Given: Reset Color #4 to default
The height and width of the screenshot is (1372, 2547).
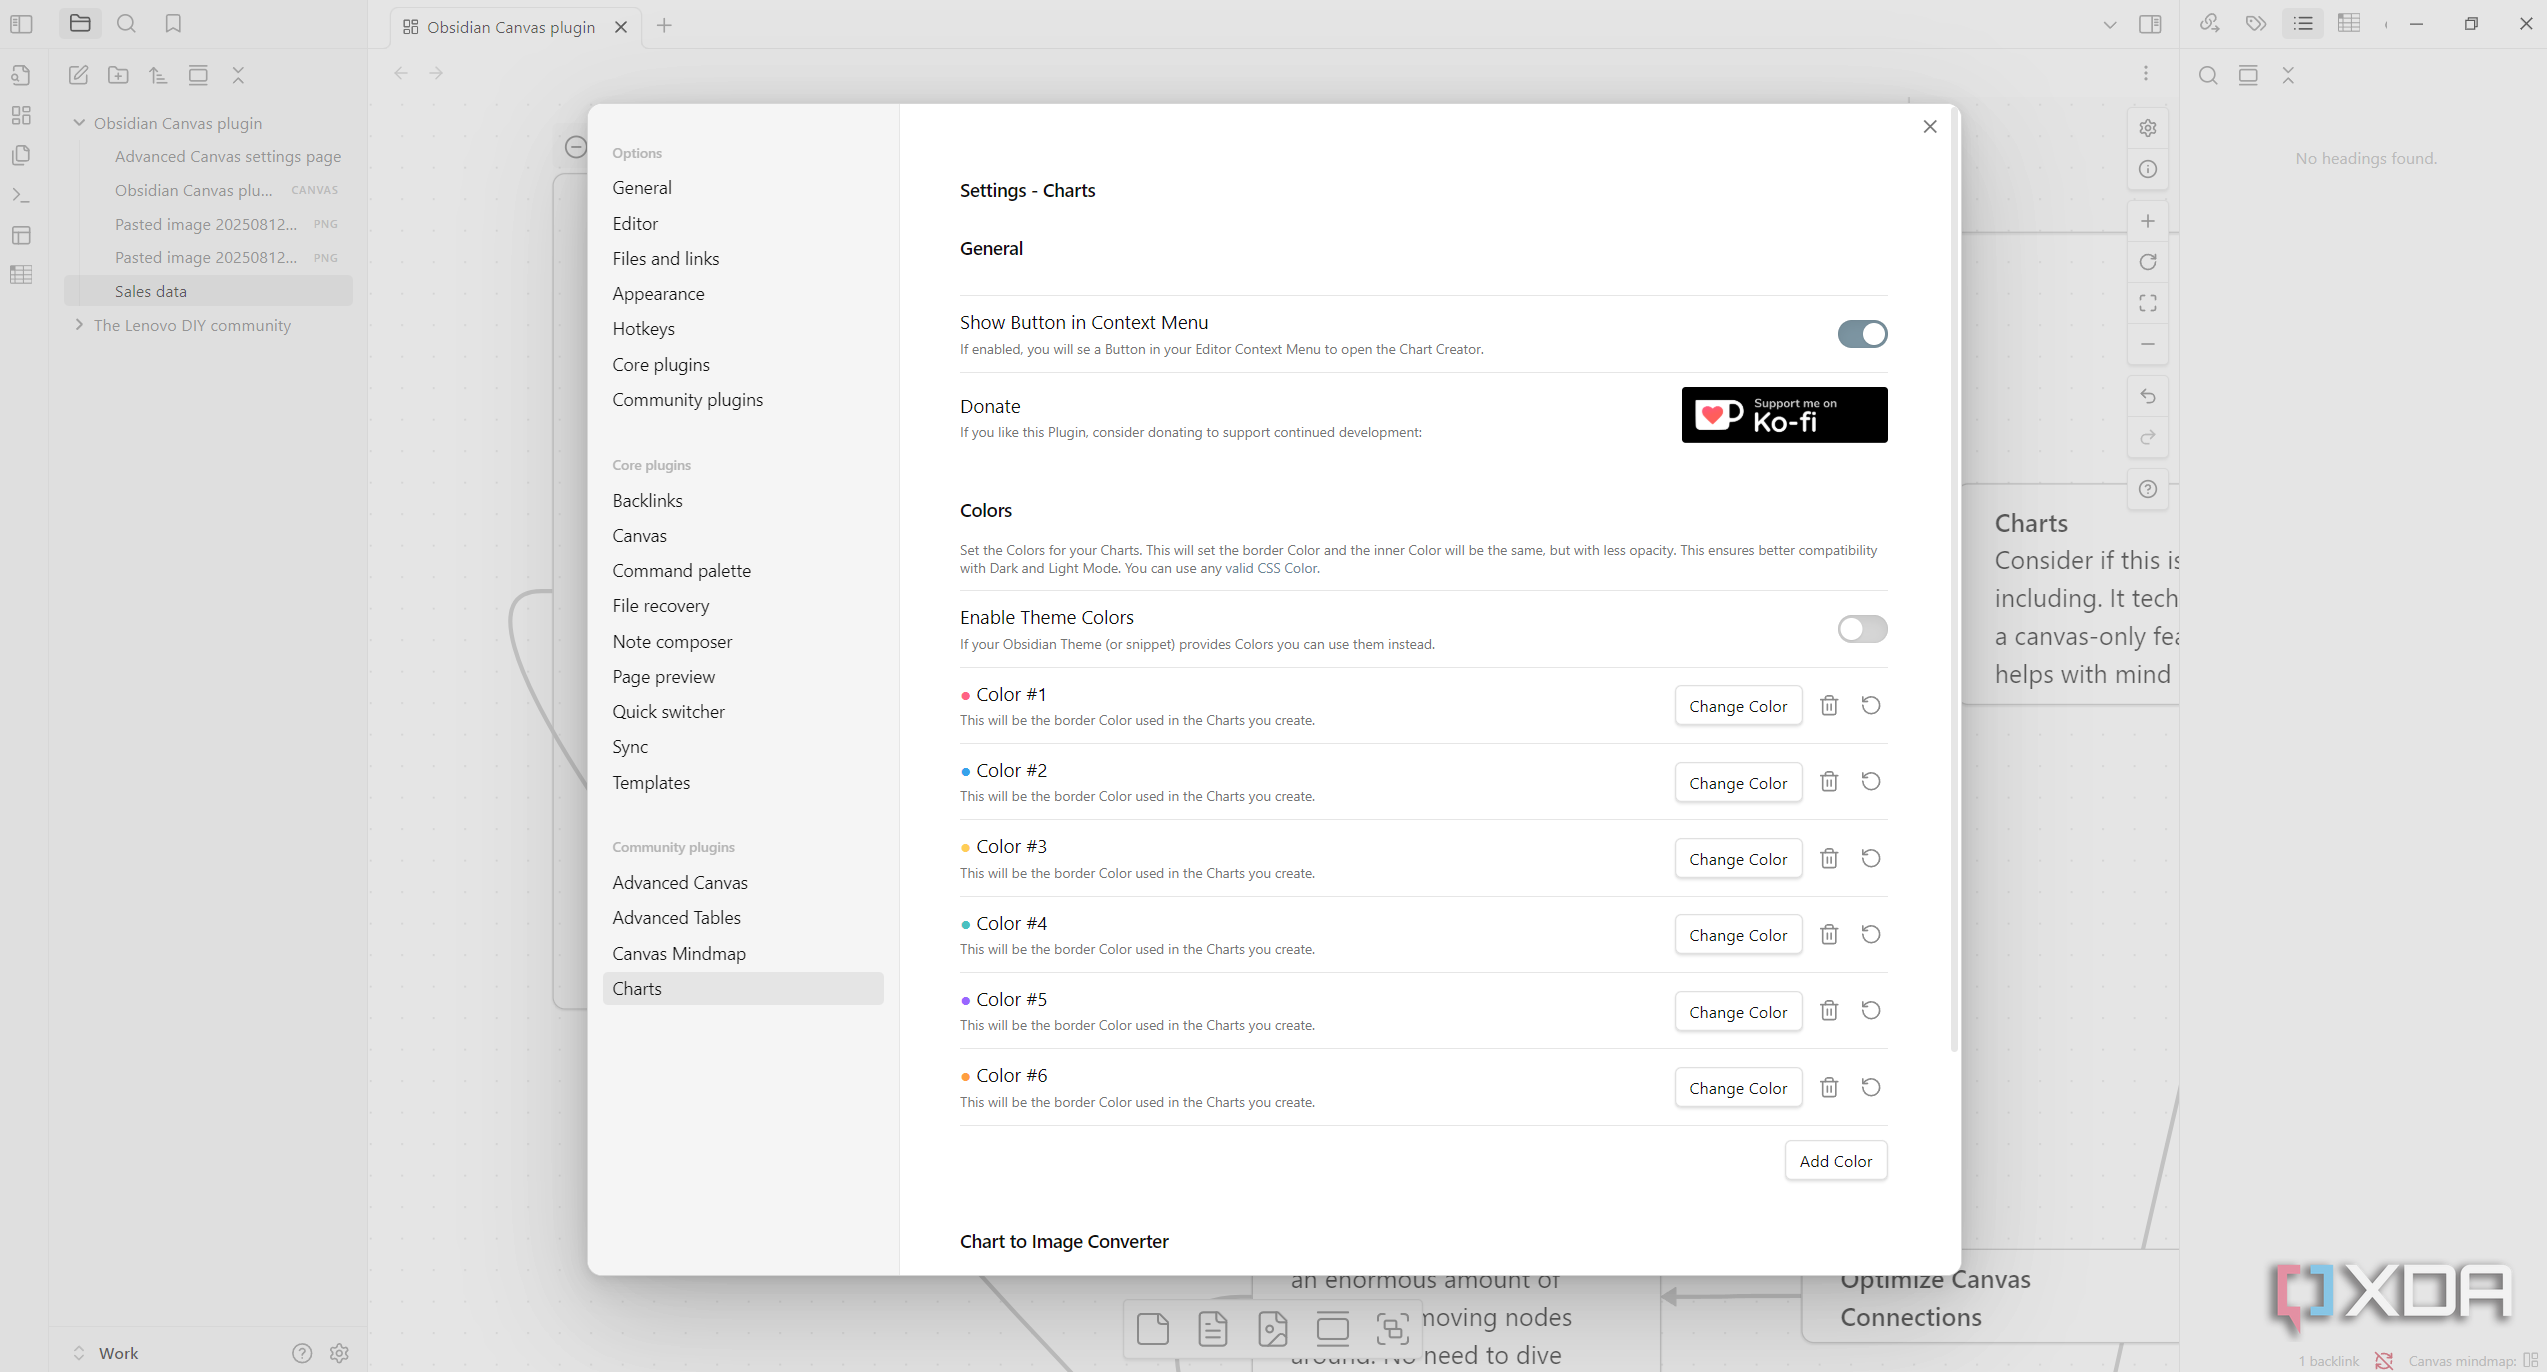Looking at the screenshot, I should point(1871,935).
